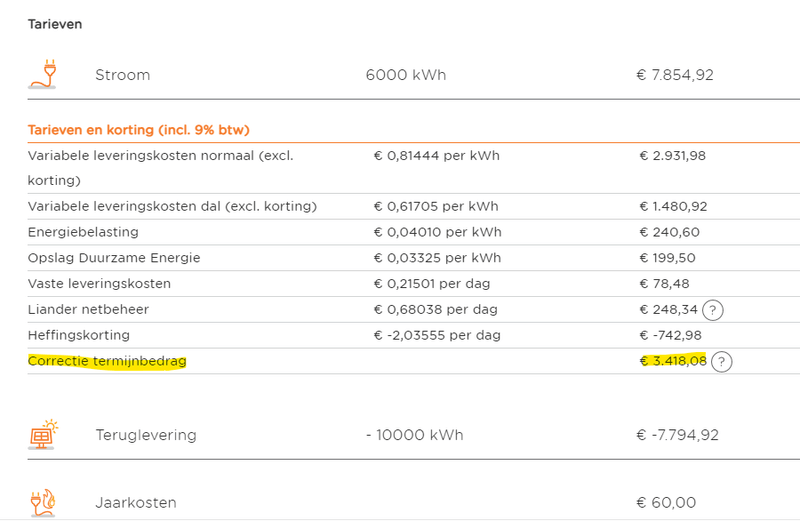Click the Tarieven title
This screenshot has width=800, height=521.
pos(55,24)
